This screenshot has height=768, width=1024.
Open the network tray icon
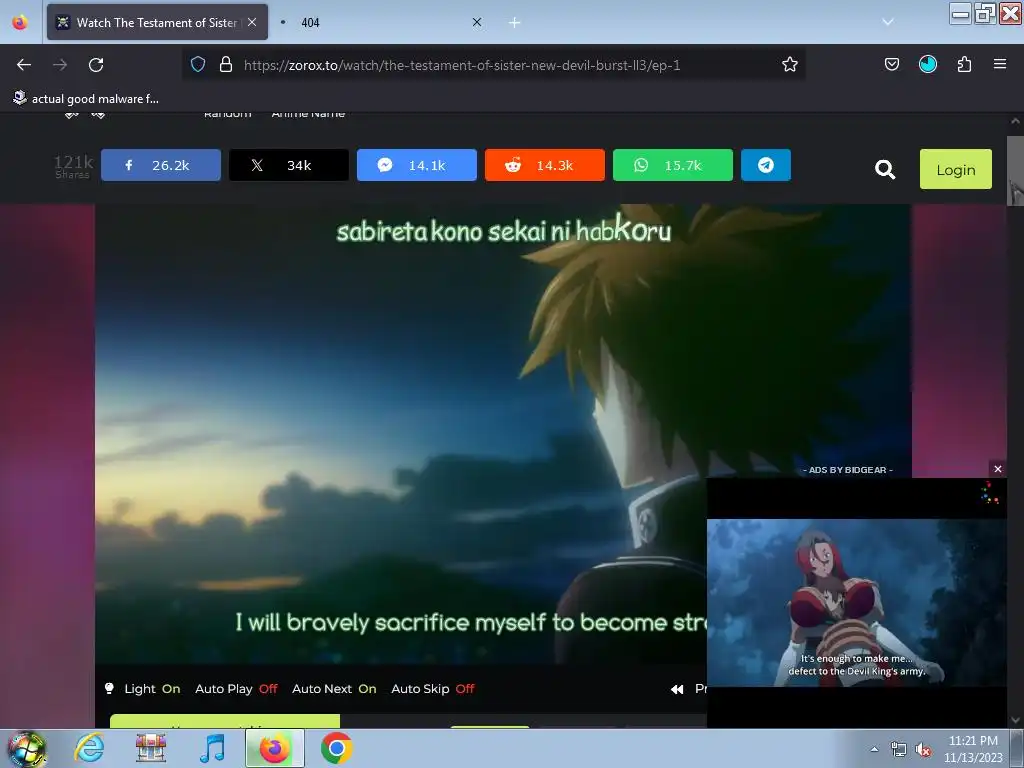click(x=899, y=750)
